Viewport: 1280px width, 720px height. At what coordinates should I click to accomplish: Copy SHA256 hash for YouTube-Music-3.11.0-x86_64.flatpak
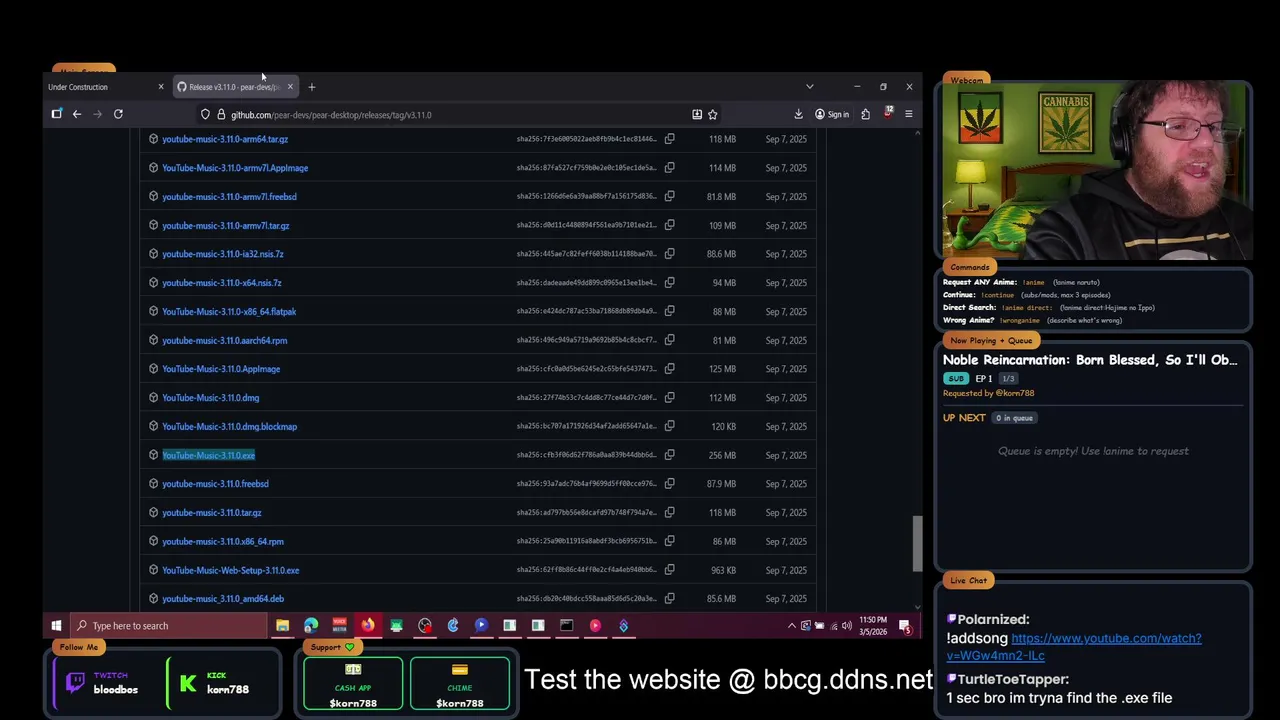click(x=669, y=311)
